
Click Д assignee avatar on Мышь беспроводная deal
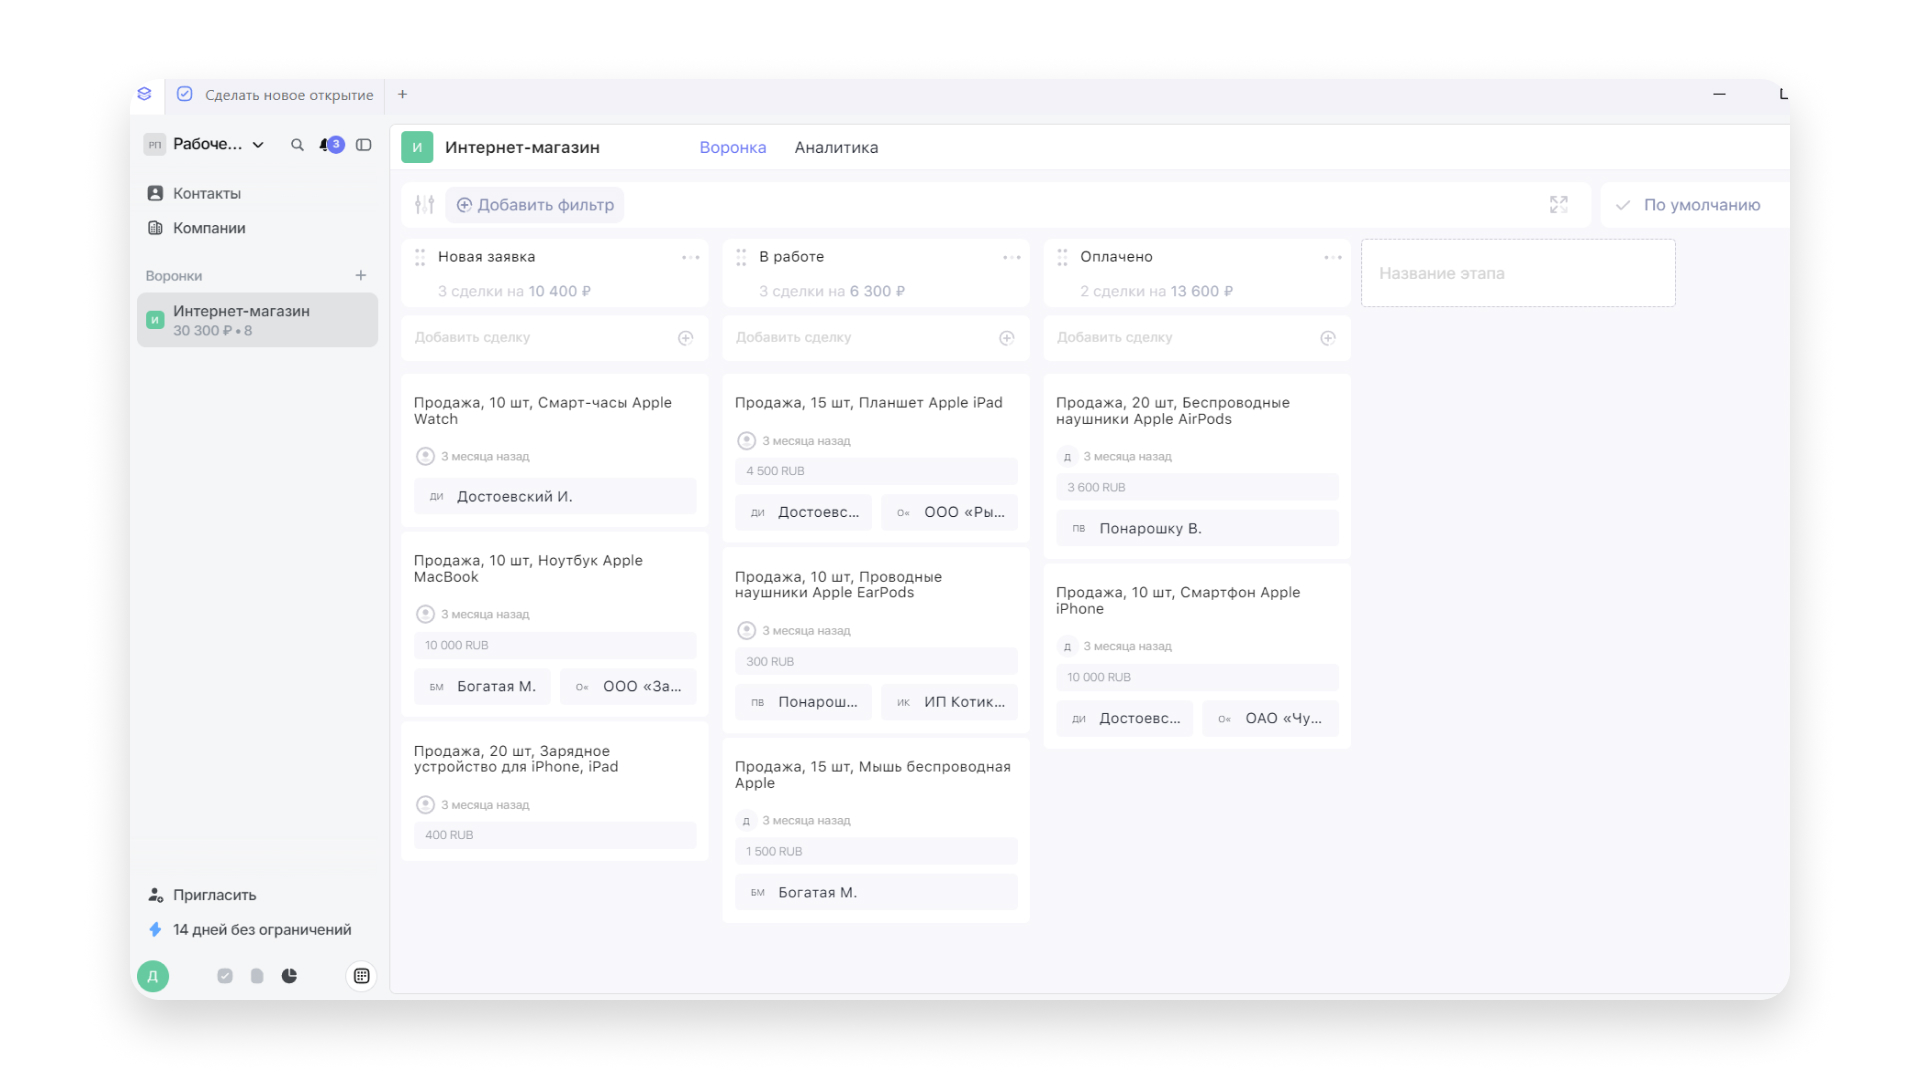(746, 821)
